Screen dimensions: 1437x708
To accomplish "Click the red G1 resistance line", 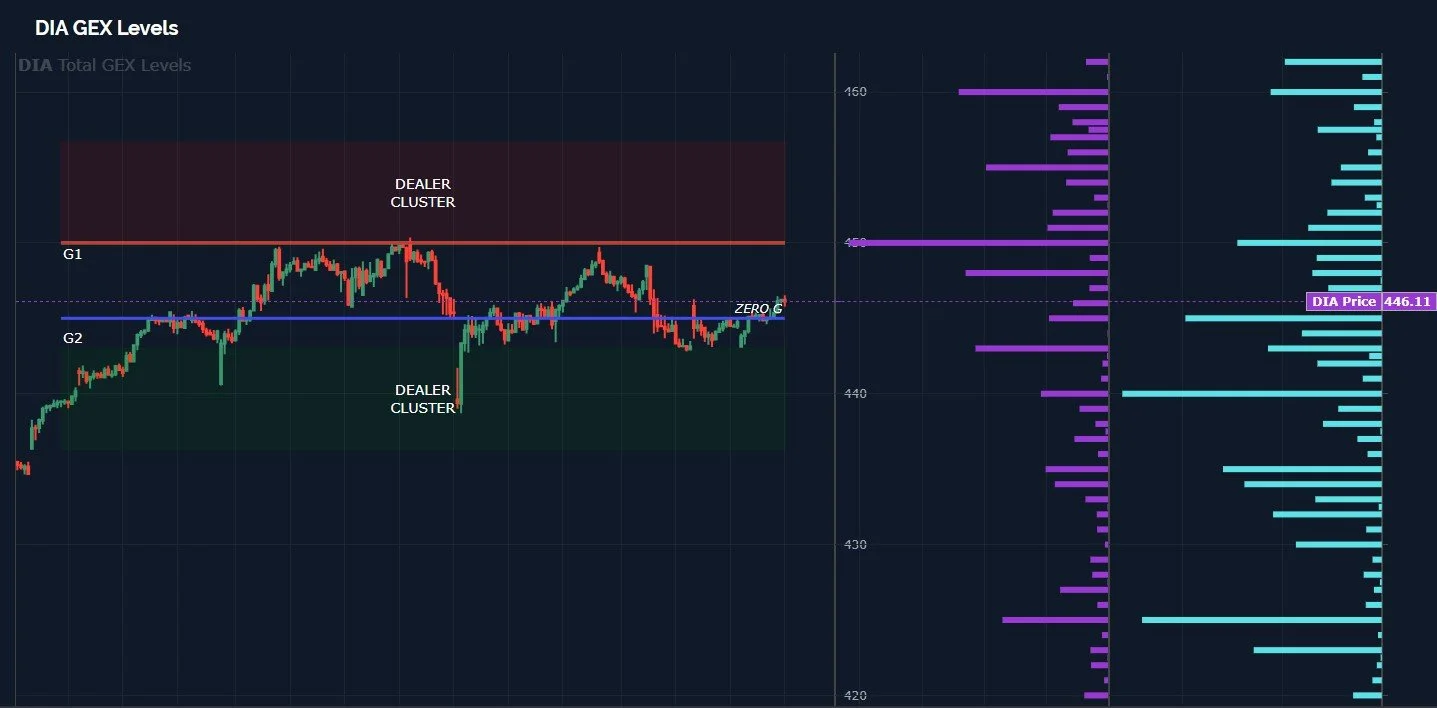I will point(422,243).
